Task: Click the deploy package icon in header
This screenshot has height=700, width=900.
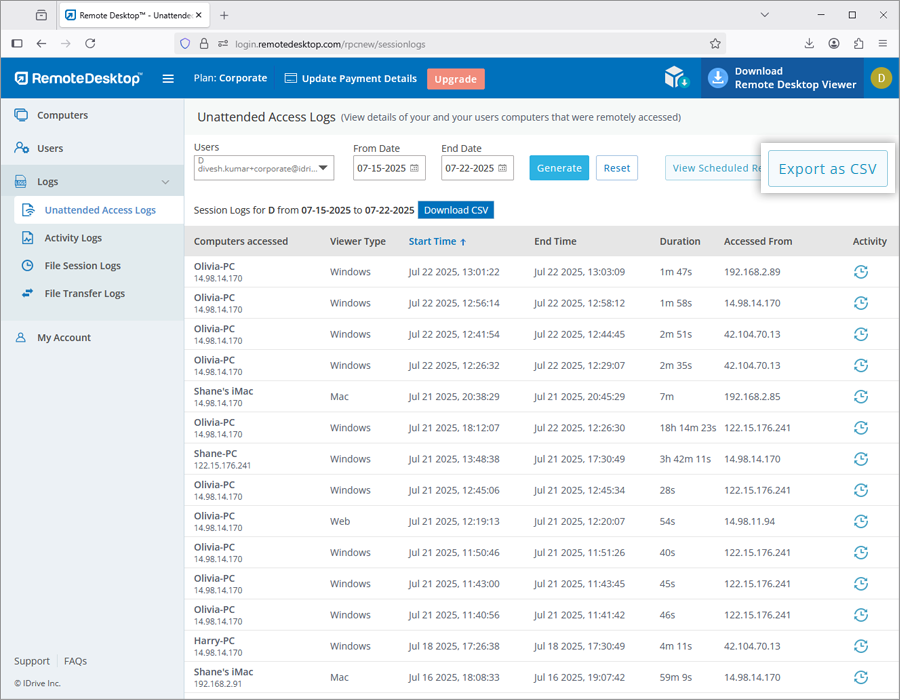Action: pos(677,78)
